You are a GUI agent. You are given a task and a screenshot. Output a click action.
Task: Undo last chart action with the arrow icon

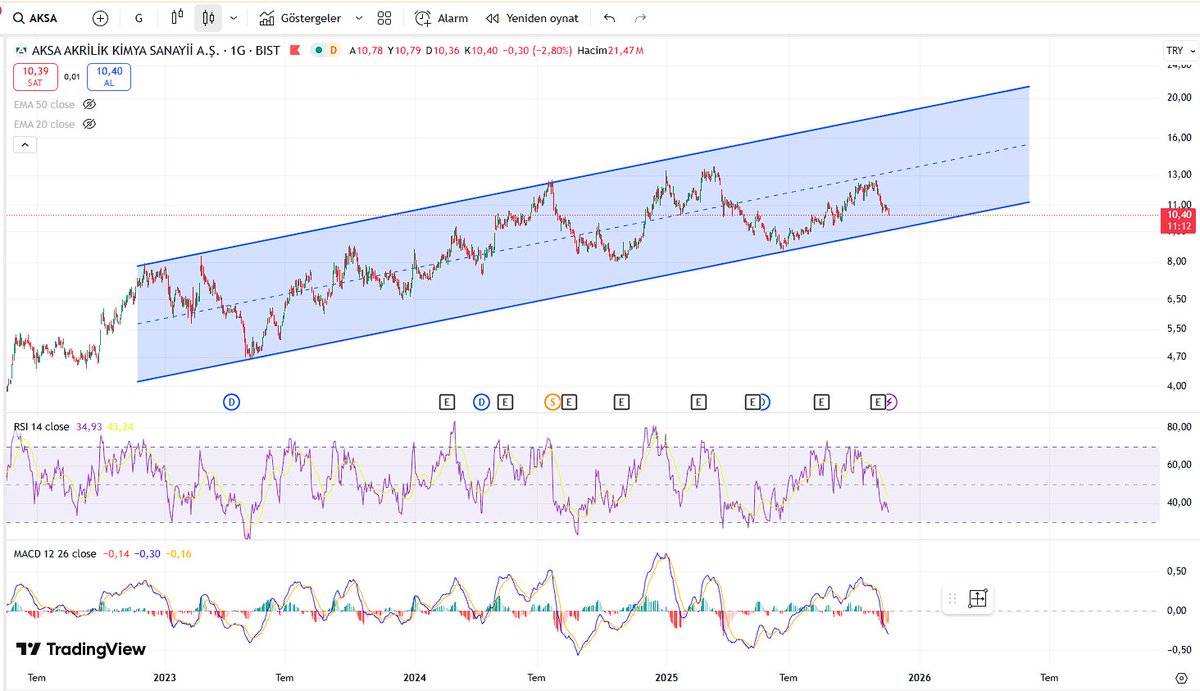609,17
